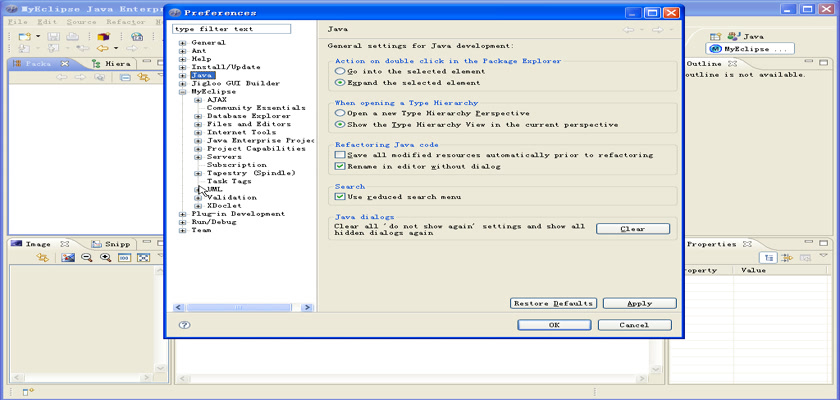
Task: Select Jigloo GUI Builder entry
Action: click(235, 84)
